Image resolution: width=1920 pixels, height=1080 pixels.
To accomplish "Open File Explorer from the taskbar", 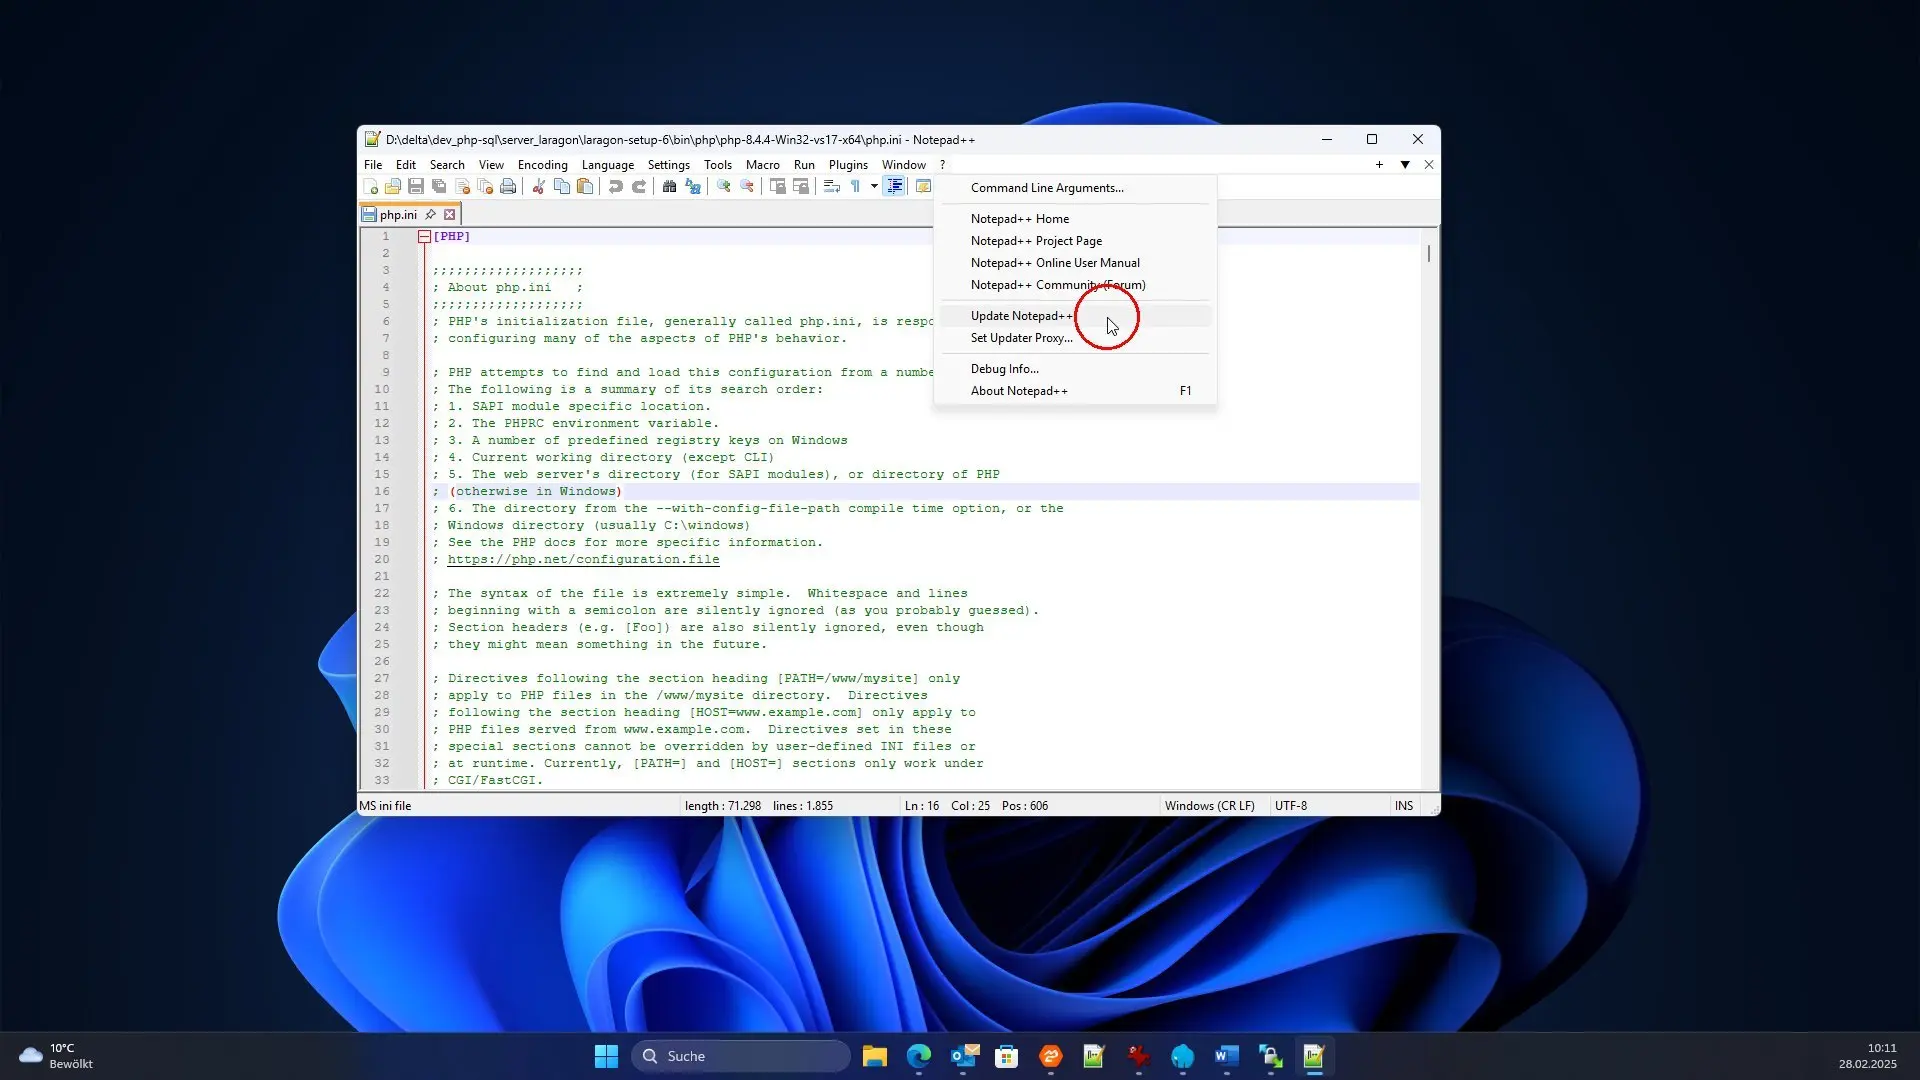I will [875, 1056].
